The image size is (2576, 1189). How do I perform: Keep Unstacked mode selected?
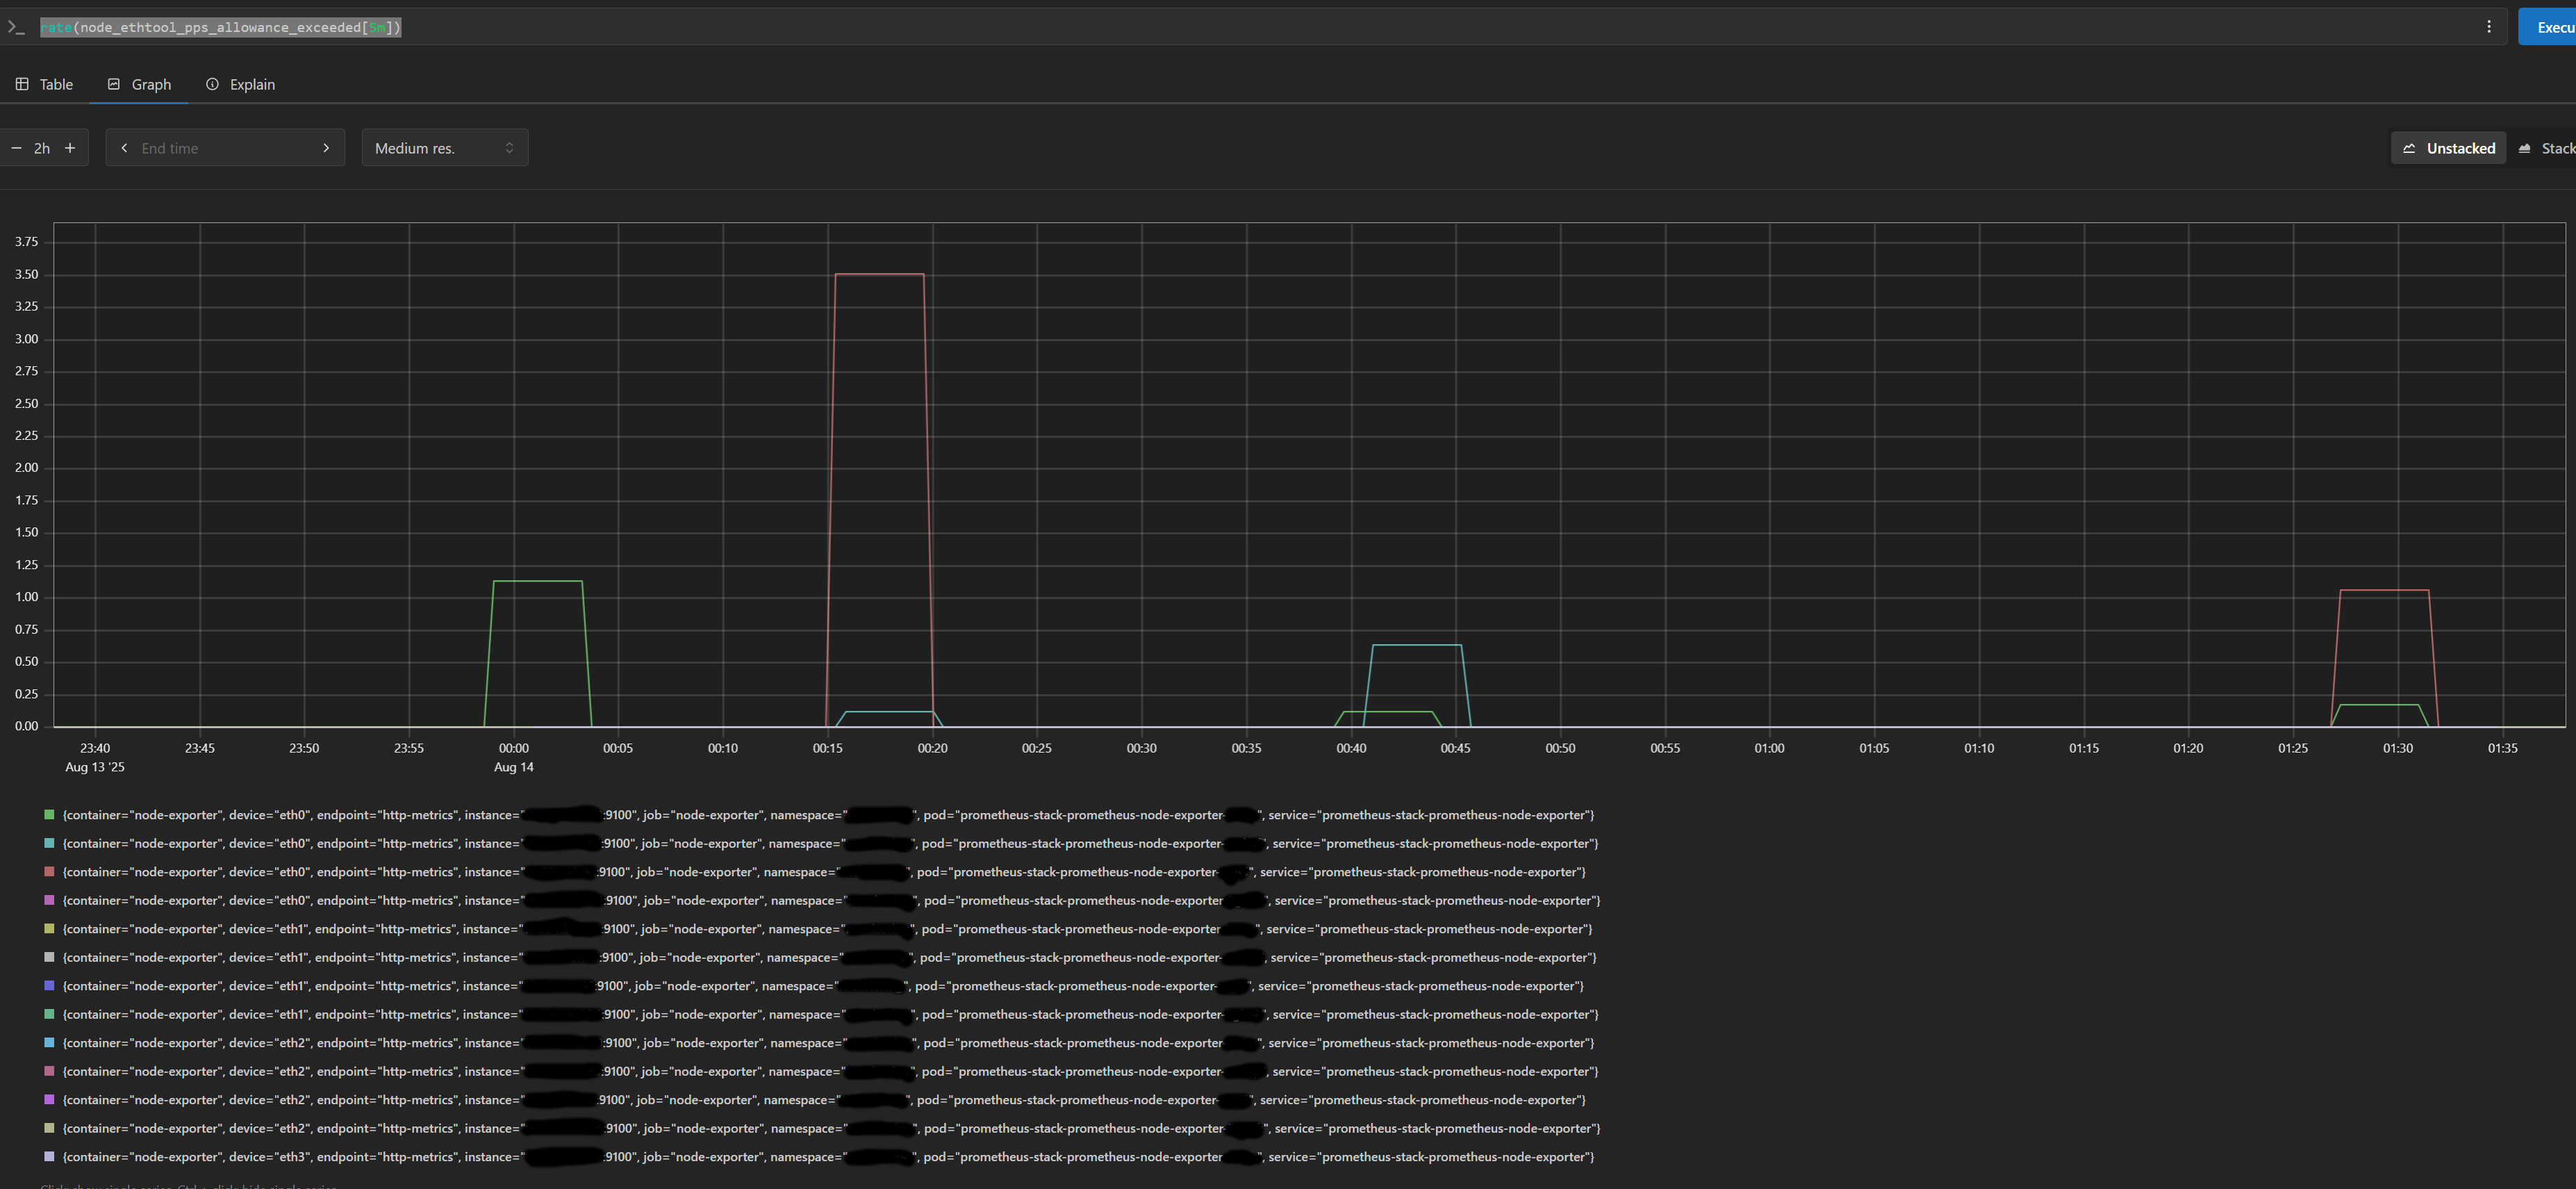[2448, 147]
